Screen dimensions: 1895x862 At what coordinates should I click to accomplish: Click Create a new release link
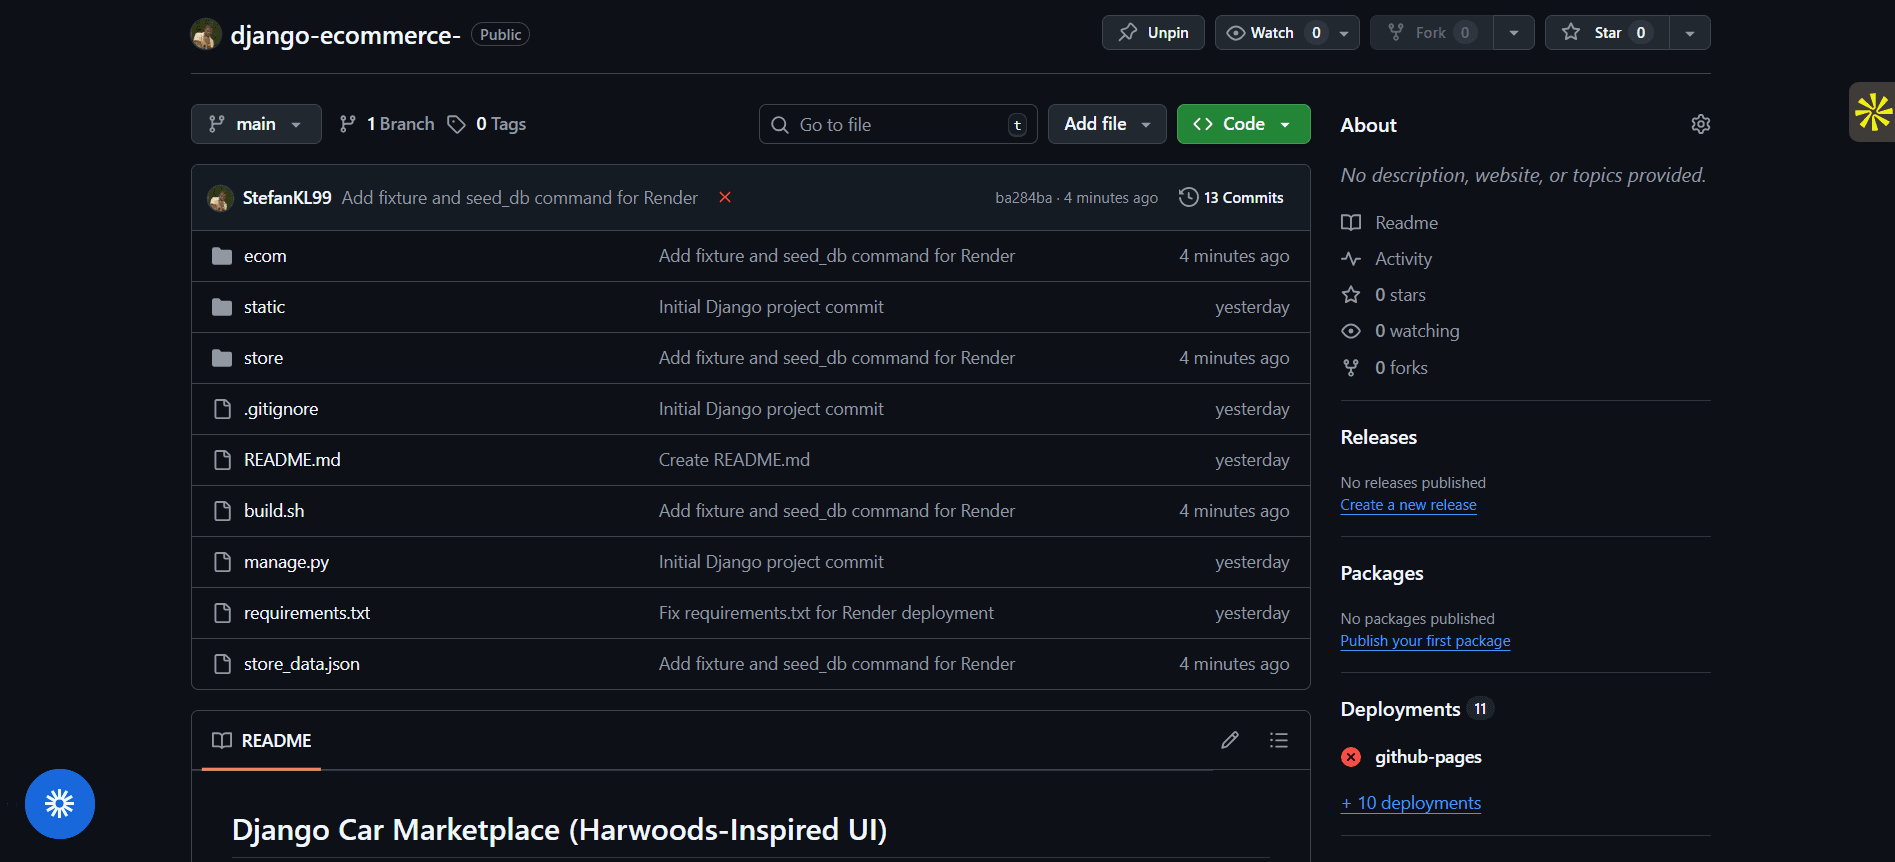(x=1408, y=505)
